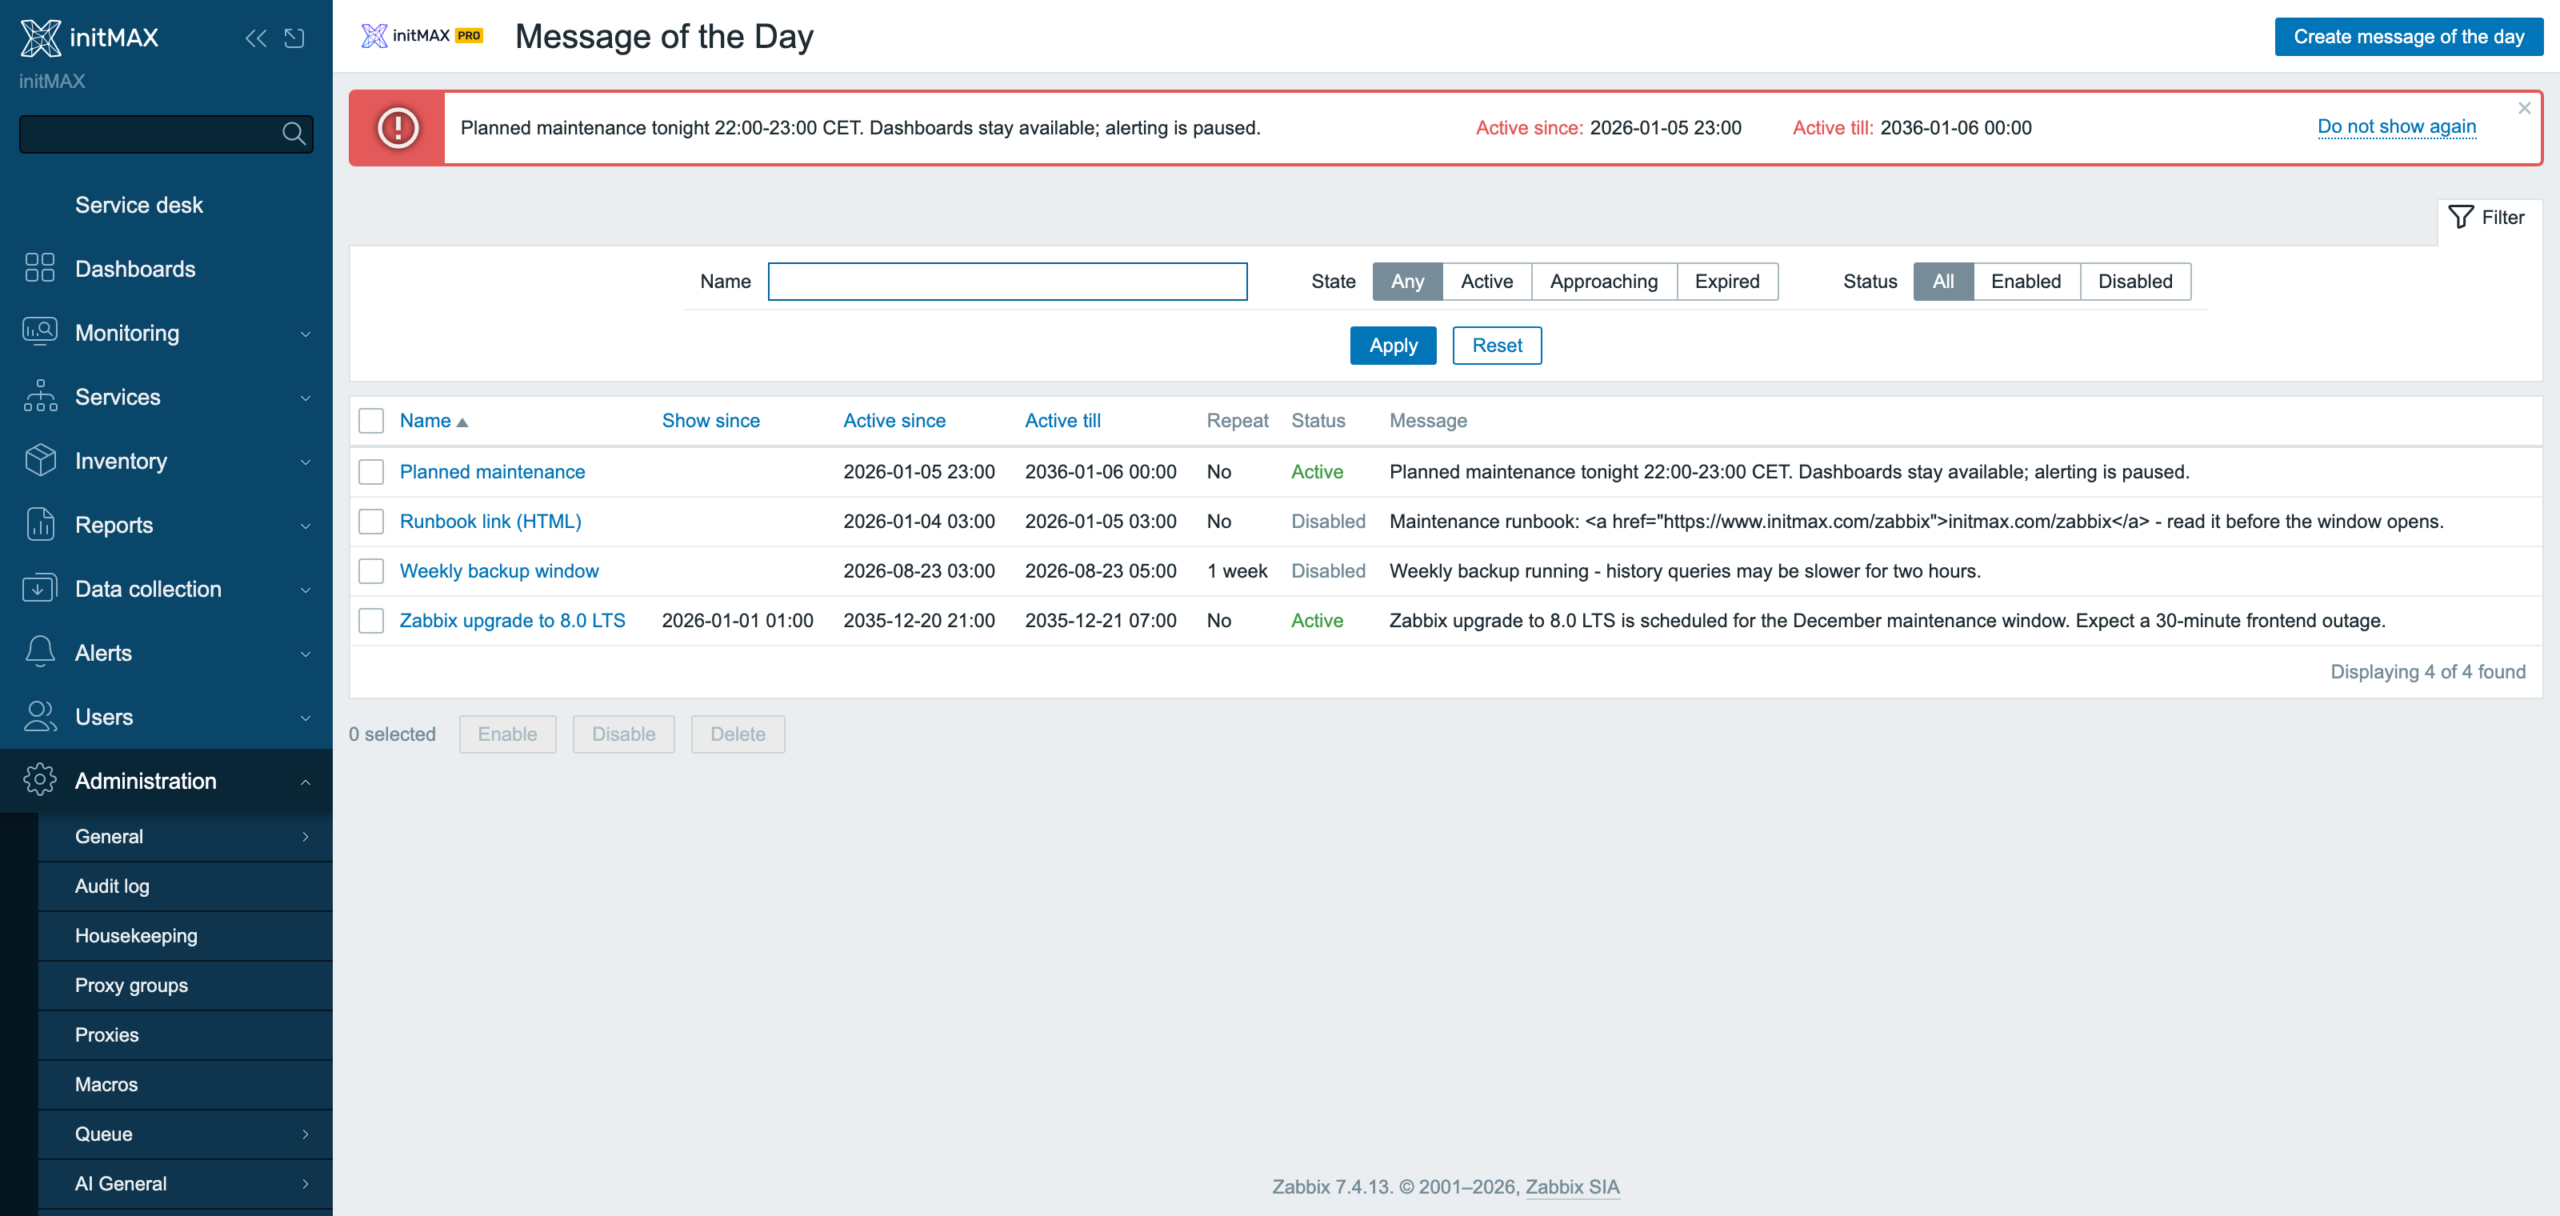Check the Planned maintenance row checkbox
Screen dimensions: 2560x1216
coord(371,472)
